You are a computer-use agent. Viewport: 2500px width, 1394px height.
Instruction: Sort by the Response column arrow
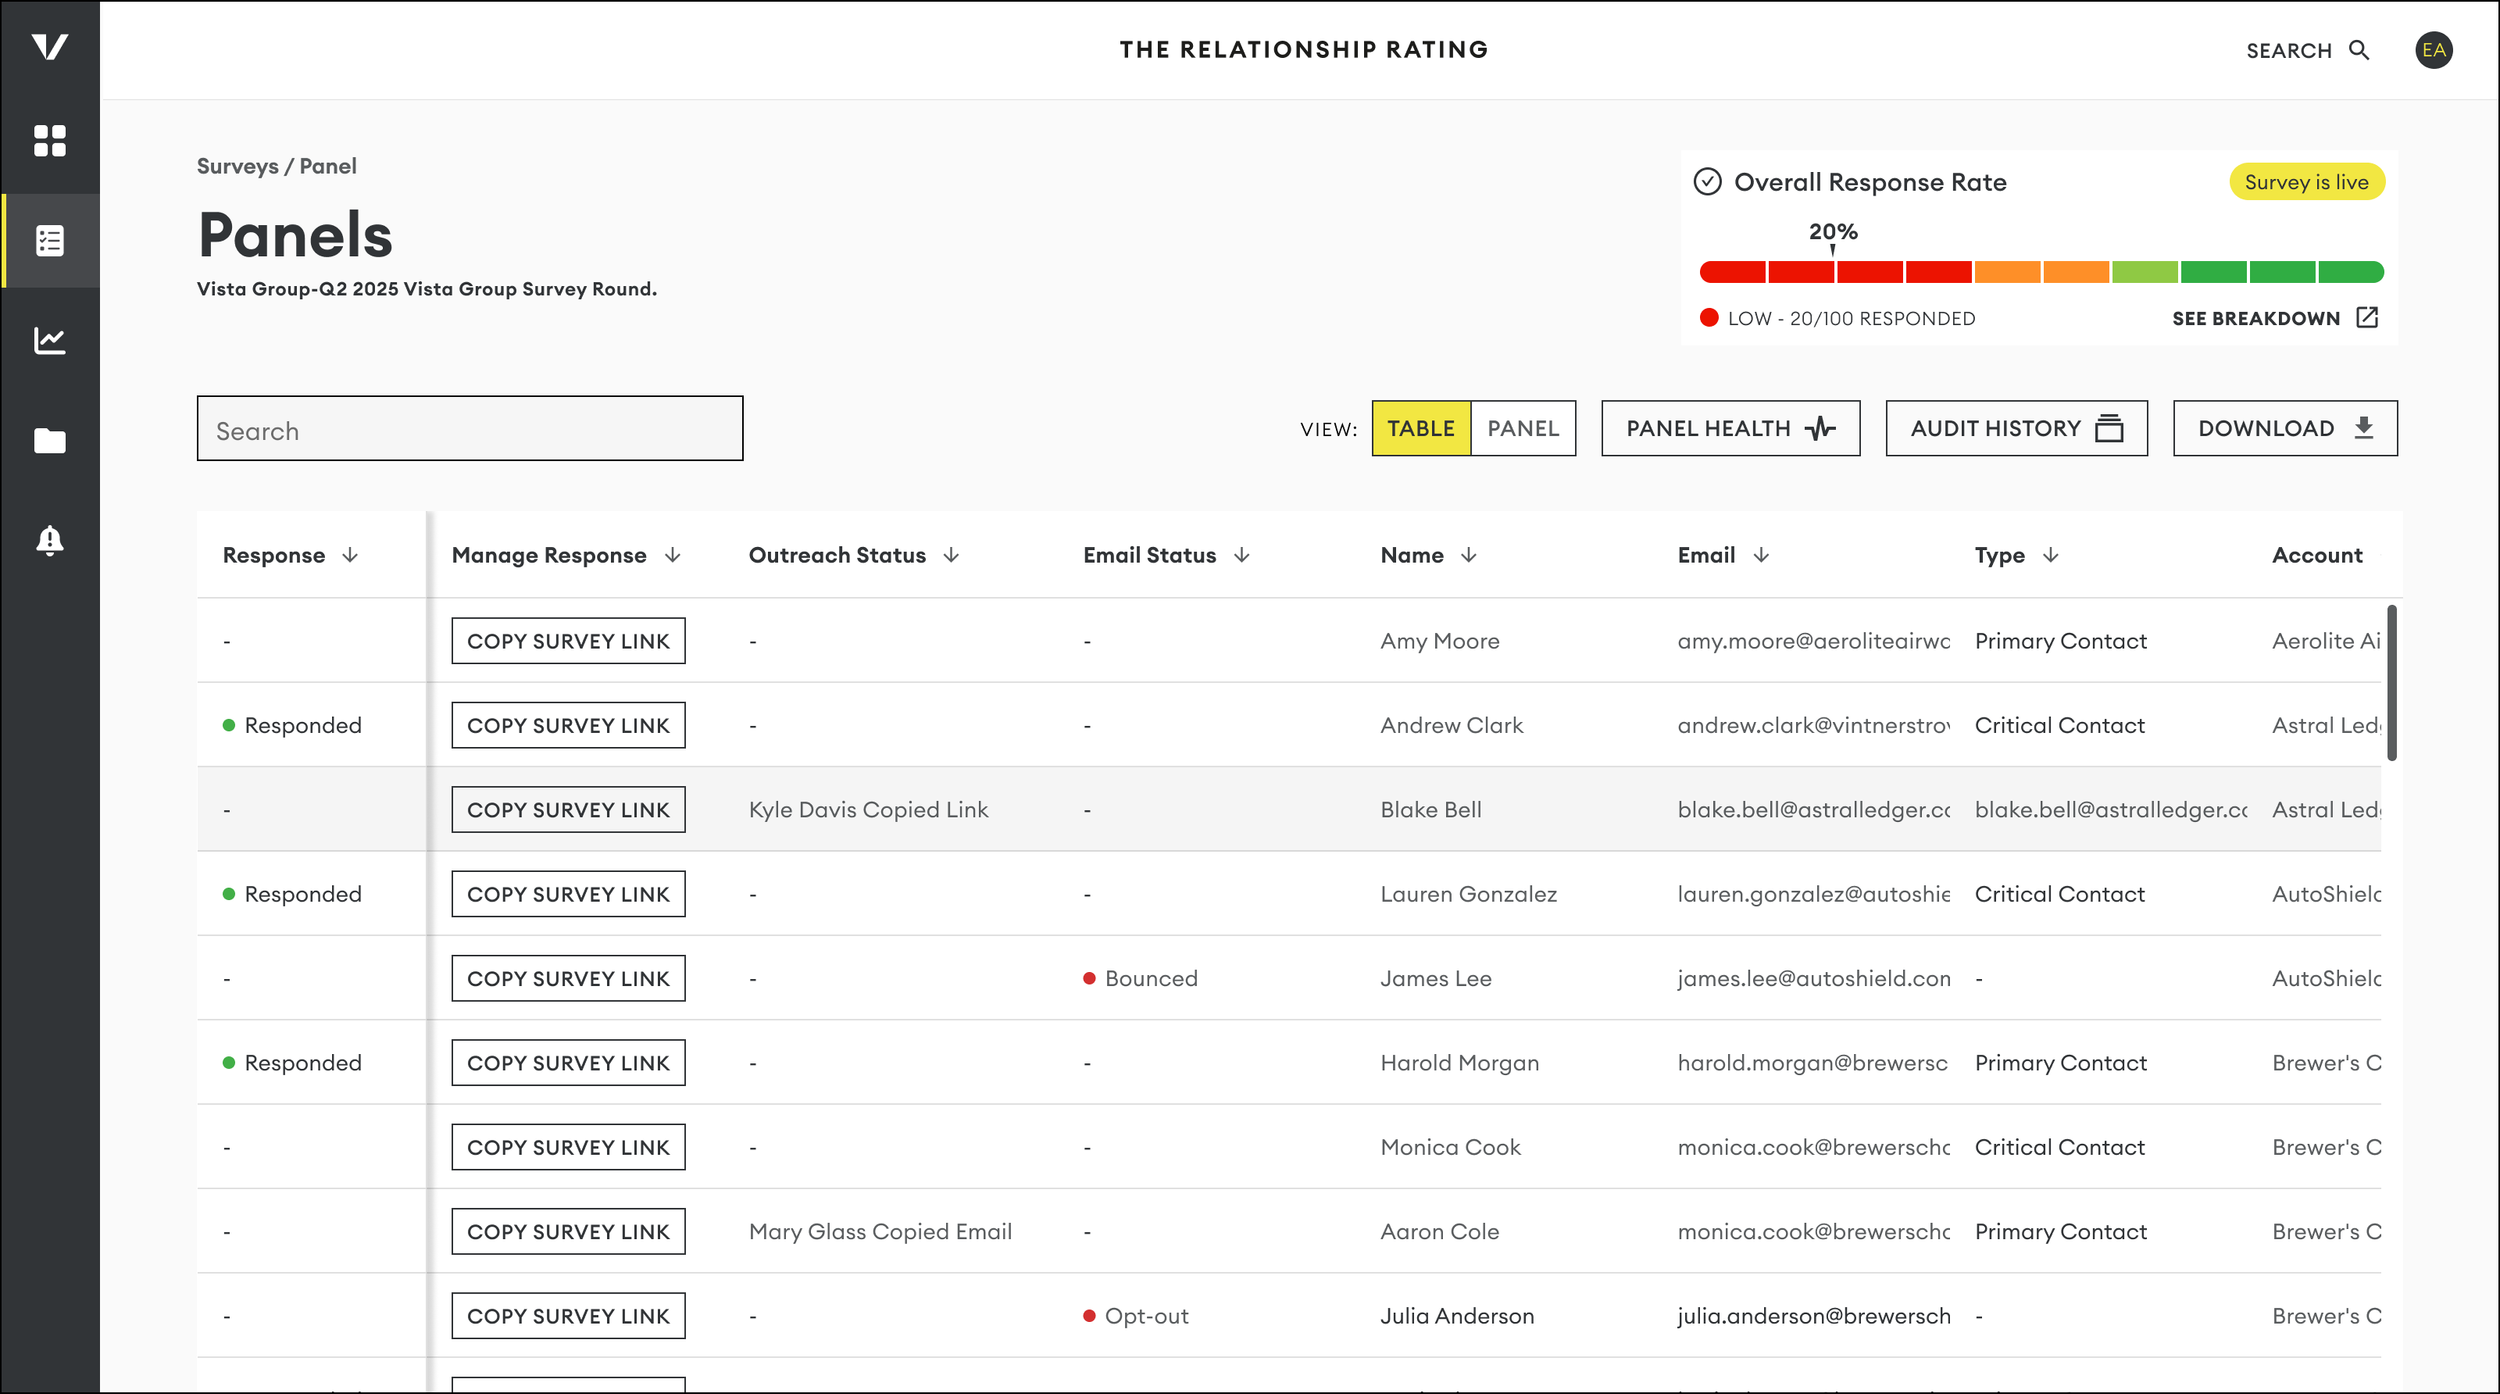tap(350, 555)
